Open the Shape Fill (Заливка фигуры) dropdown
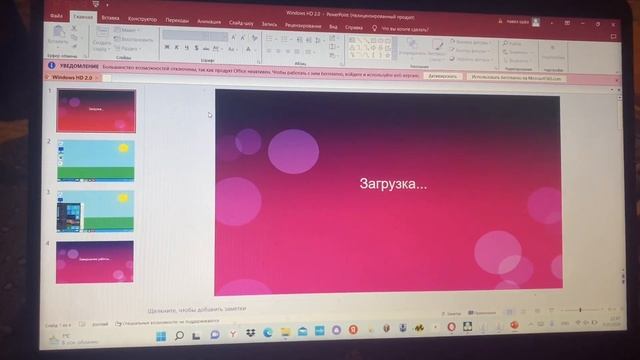 [x=471, y=42]
